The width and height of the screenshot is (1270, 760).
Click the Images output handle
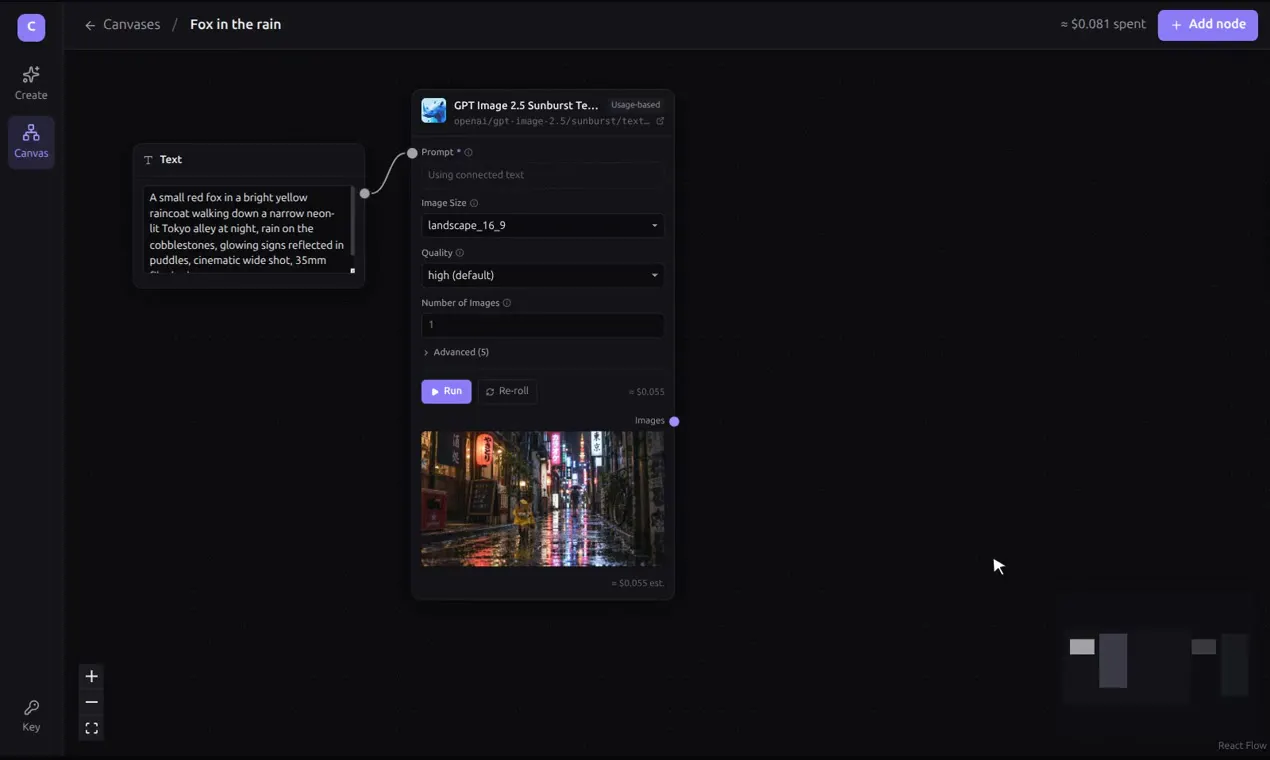[674, 421]
